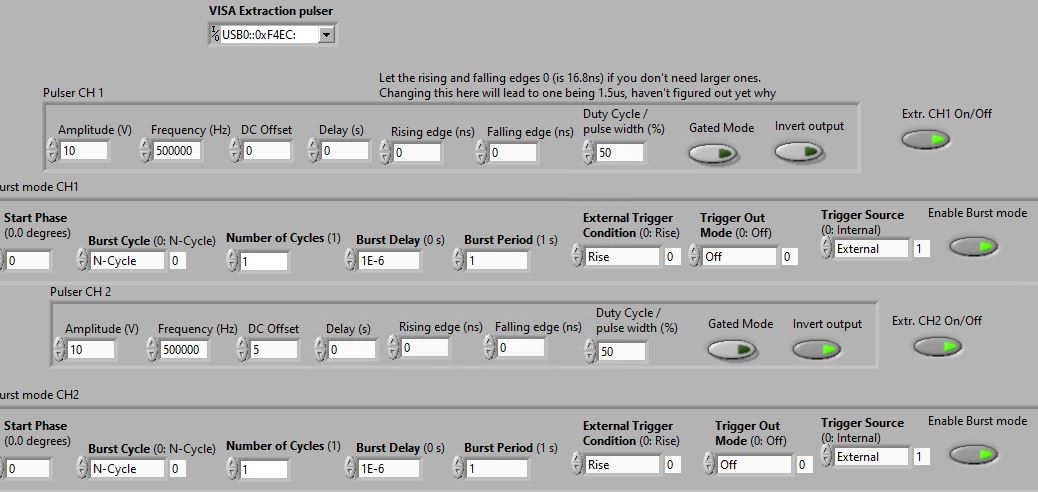This screenshot has height=492, width=1038.
Task: Click the CH 2 Delay (s) field
Action: (352, 349)
